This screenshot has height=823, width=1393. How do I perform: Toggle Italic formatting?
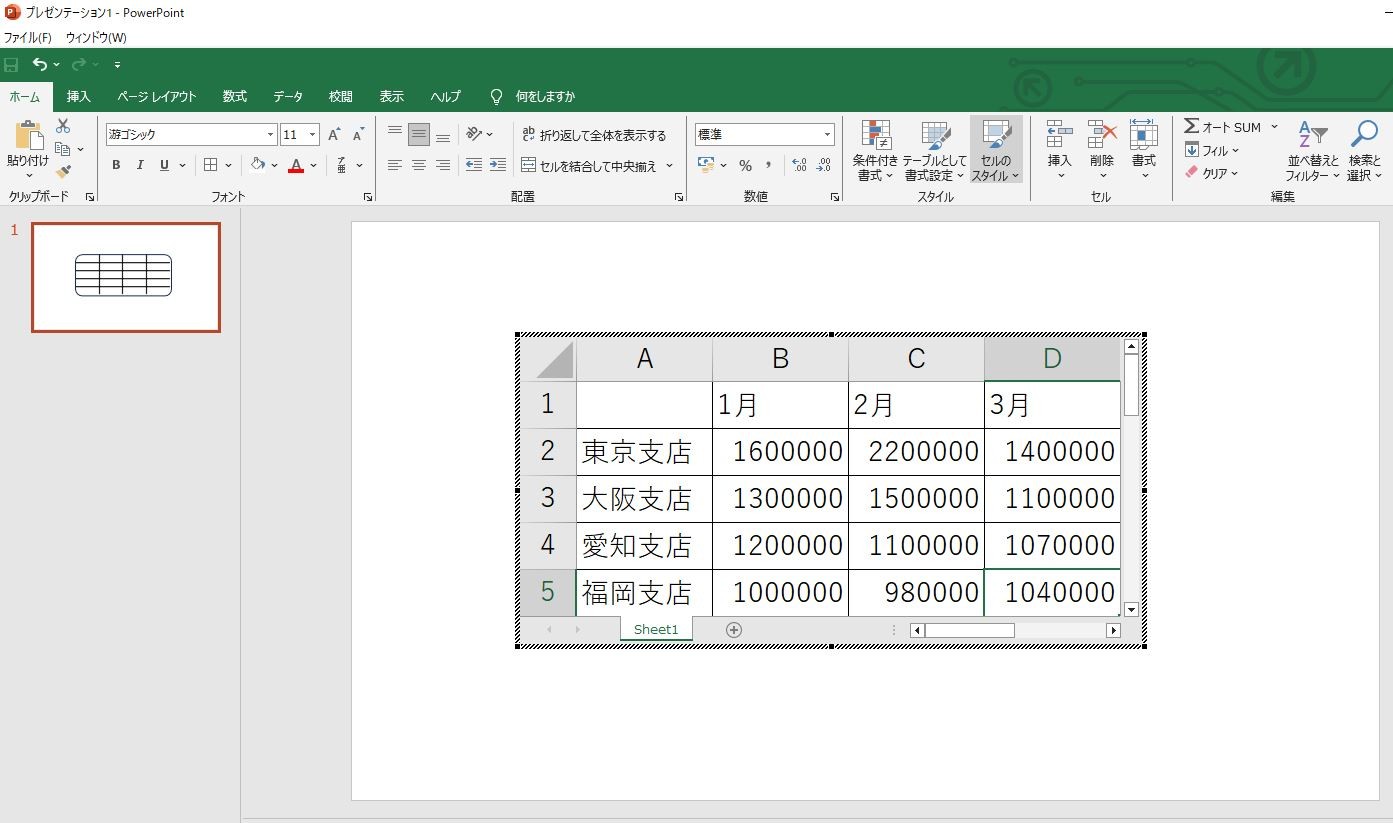click(140, 165)
